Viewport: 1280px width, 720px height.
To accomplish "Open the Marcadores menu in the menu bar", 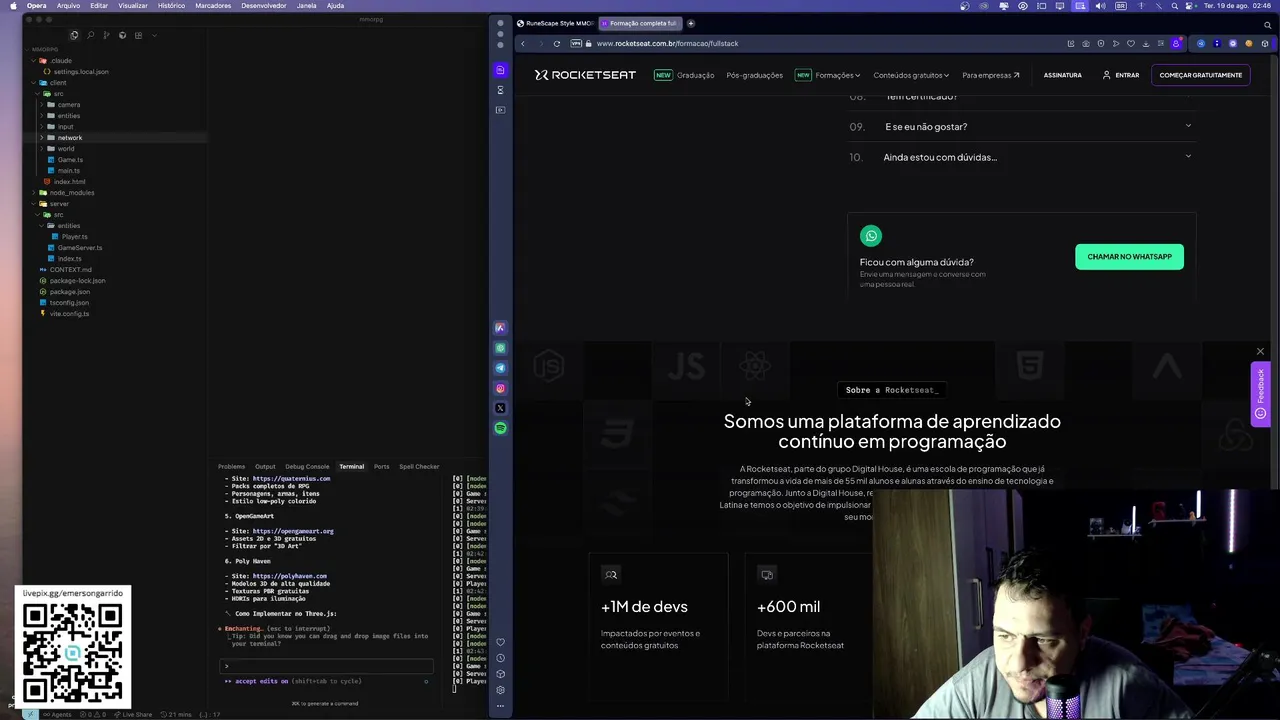I will coord(213,5).
